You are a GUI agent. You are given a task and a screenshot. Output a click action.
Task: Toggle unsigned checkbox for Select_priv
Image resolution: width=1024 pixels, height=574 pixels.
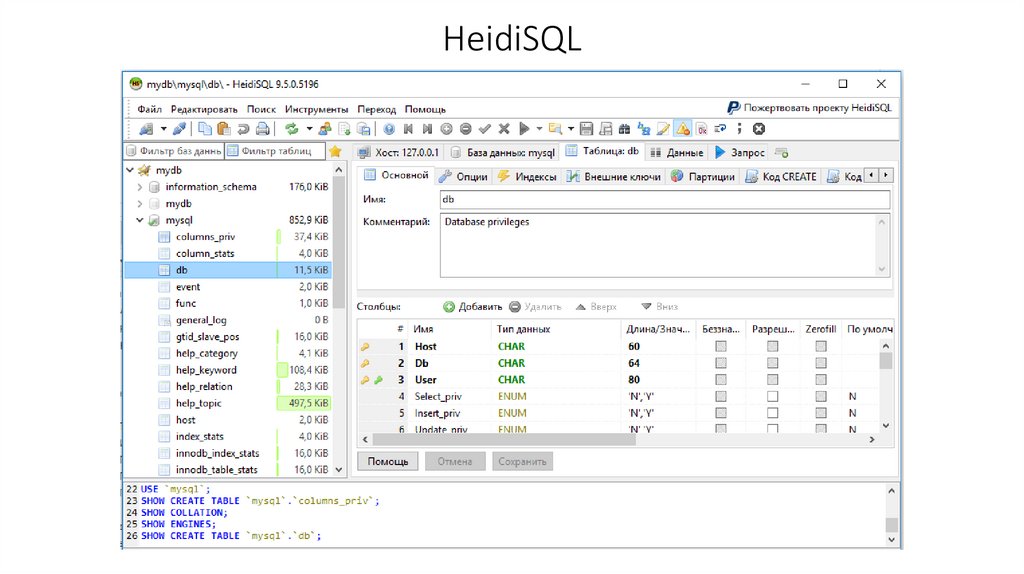tap(721, 396)
